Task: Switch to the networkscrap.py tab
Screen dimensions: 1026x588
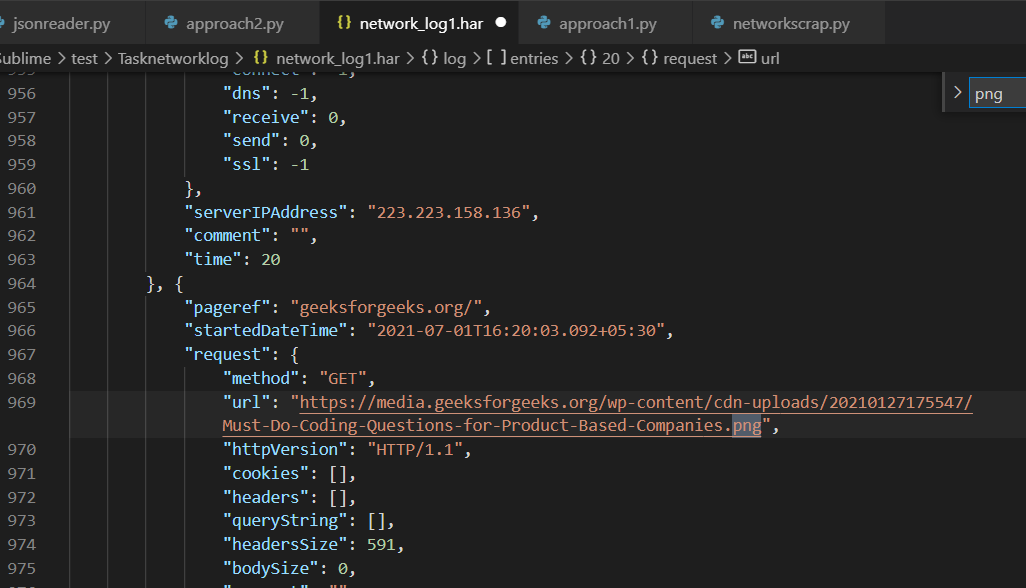Action: (x=790, y=23)
